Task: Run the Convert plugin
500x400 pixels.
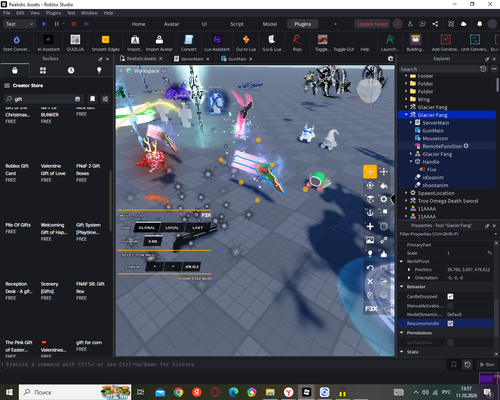Action: 189,40
